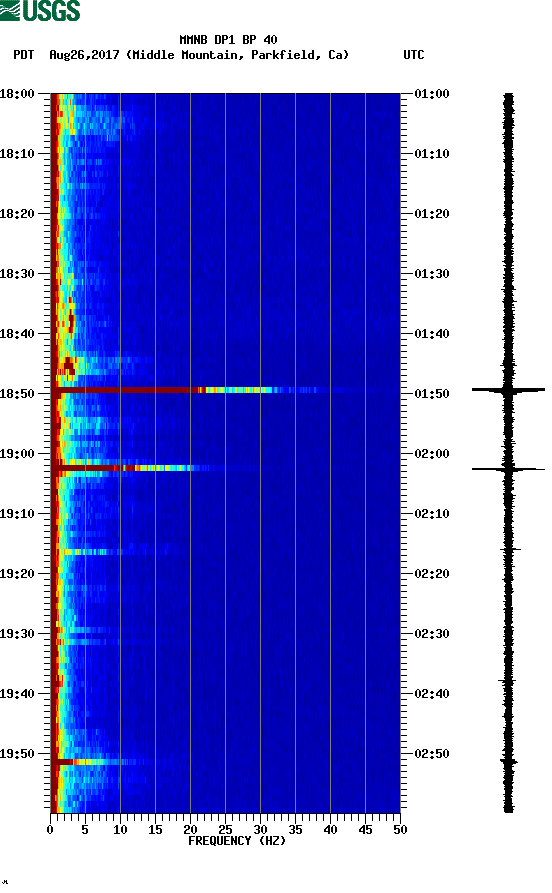
Task: Click the '20' frequency axis tick label
Action: 190,830
